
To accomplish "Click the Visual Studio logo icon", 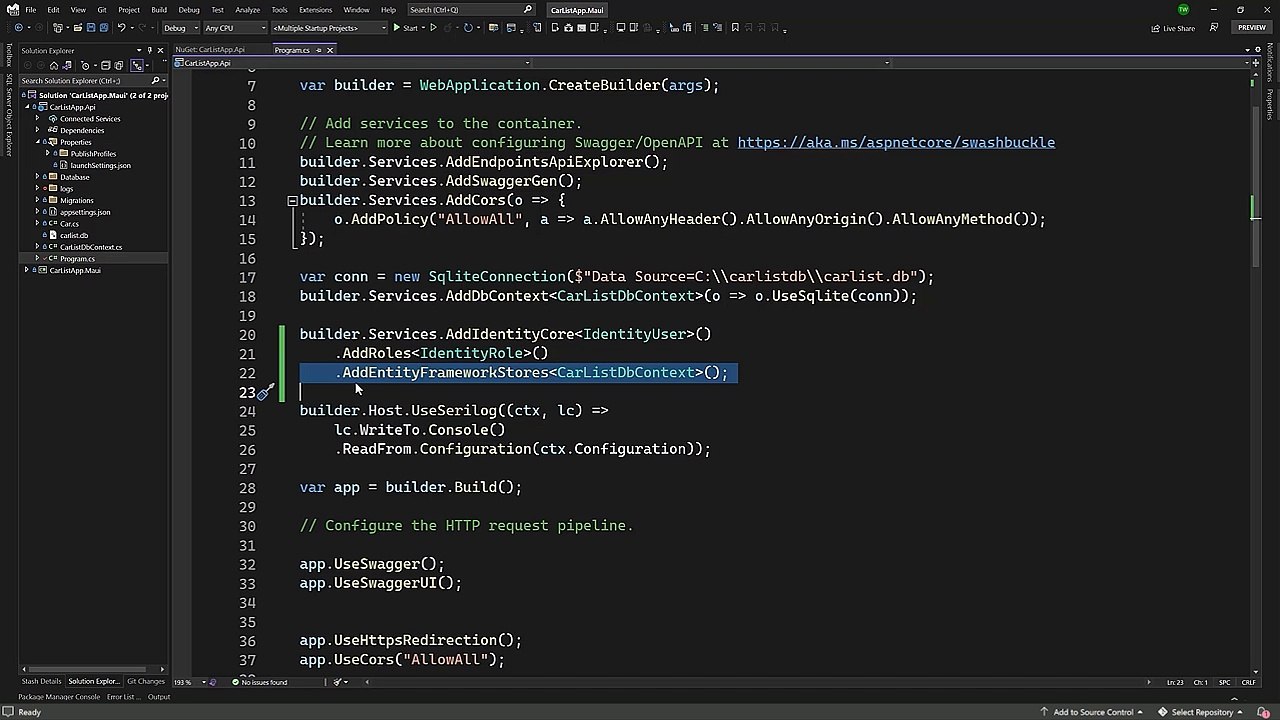I will tap(12, 10).
